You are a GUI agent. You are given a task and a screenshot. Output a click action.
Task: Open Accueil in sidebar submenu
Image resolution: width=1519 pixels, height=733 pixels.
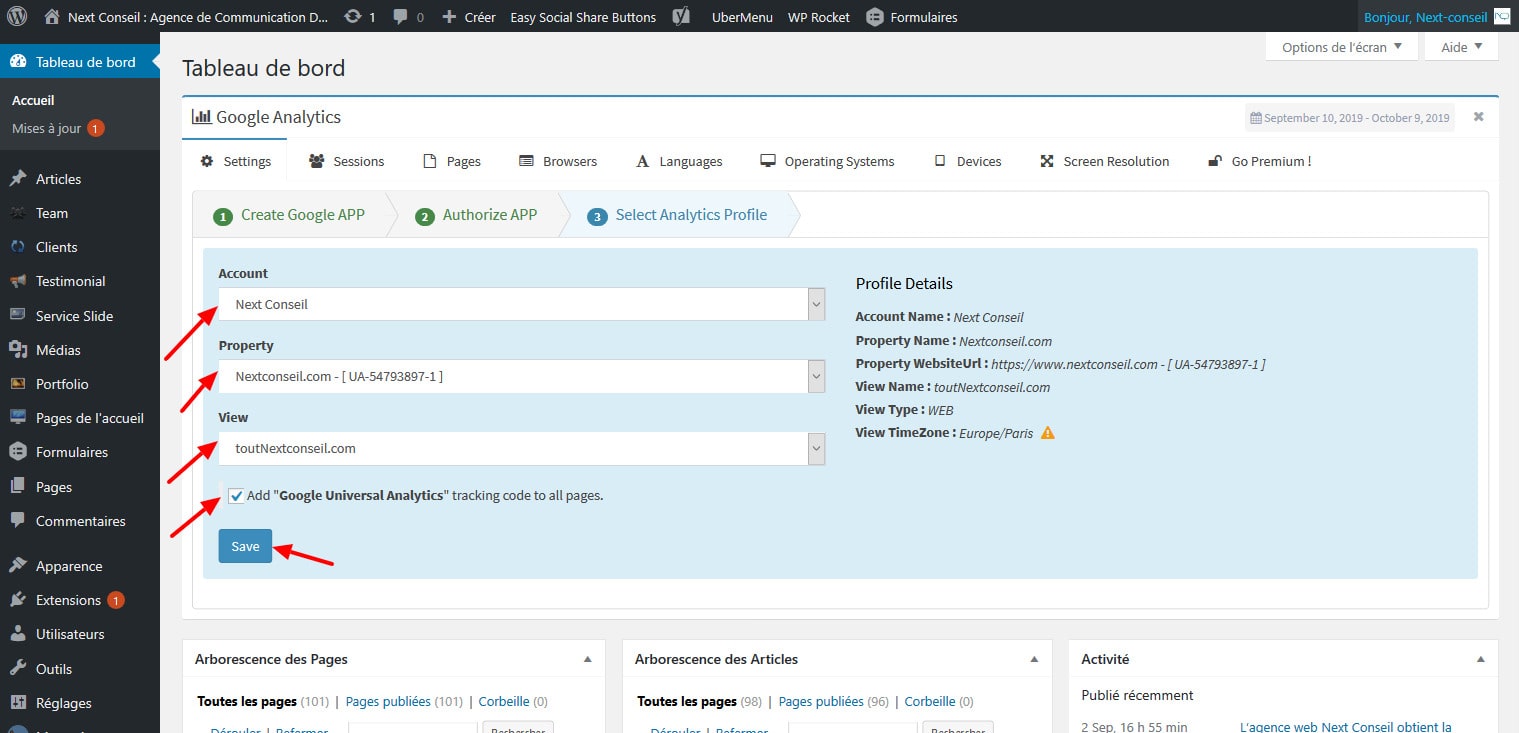click(x=33, y=100)
